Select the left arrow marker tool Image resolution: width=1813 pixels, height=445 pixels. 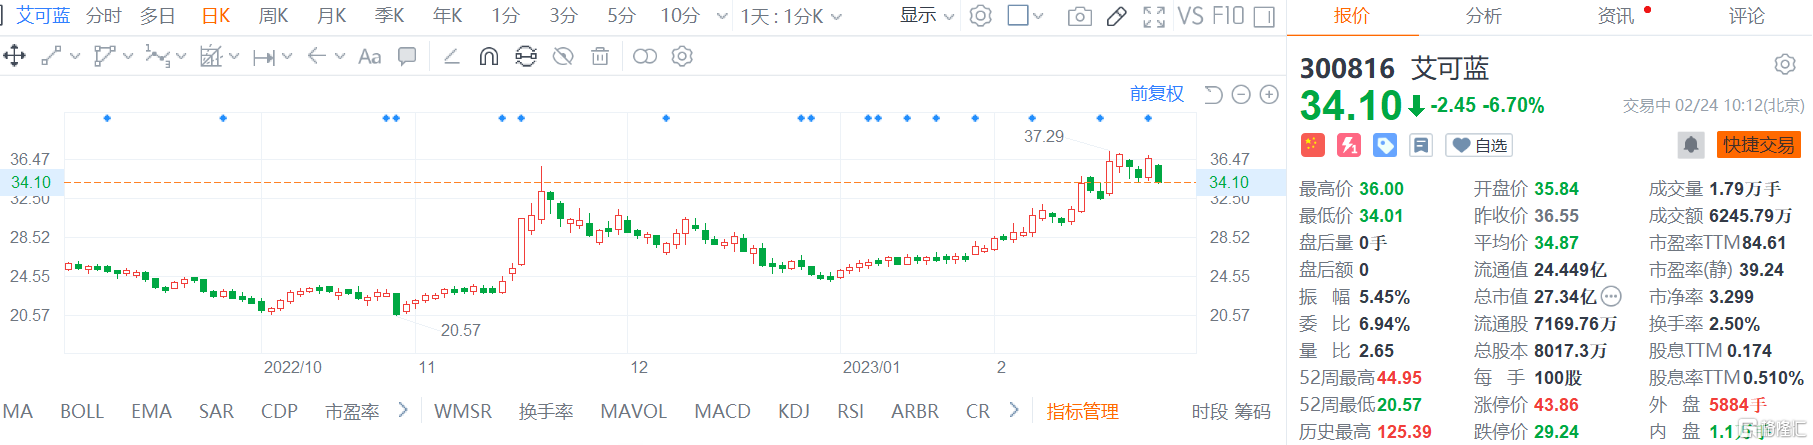click(x=317, y=56)
